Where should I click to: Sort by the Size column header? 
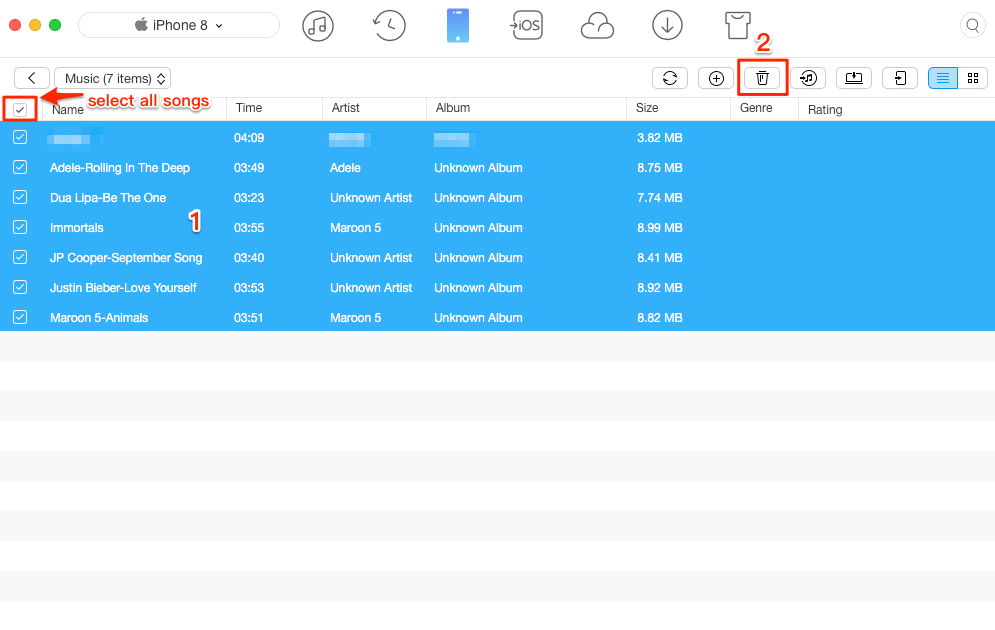[x=647, y=108]
